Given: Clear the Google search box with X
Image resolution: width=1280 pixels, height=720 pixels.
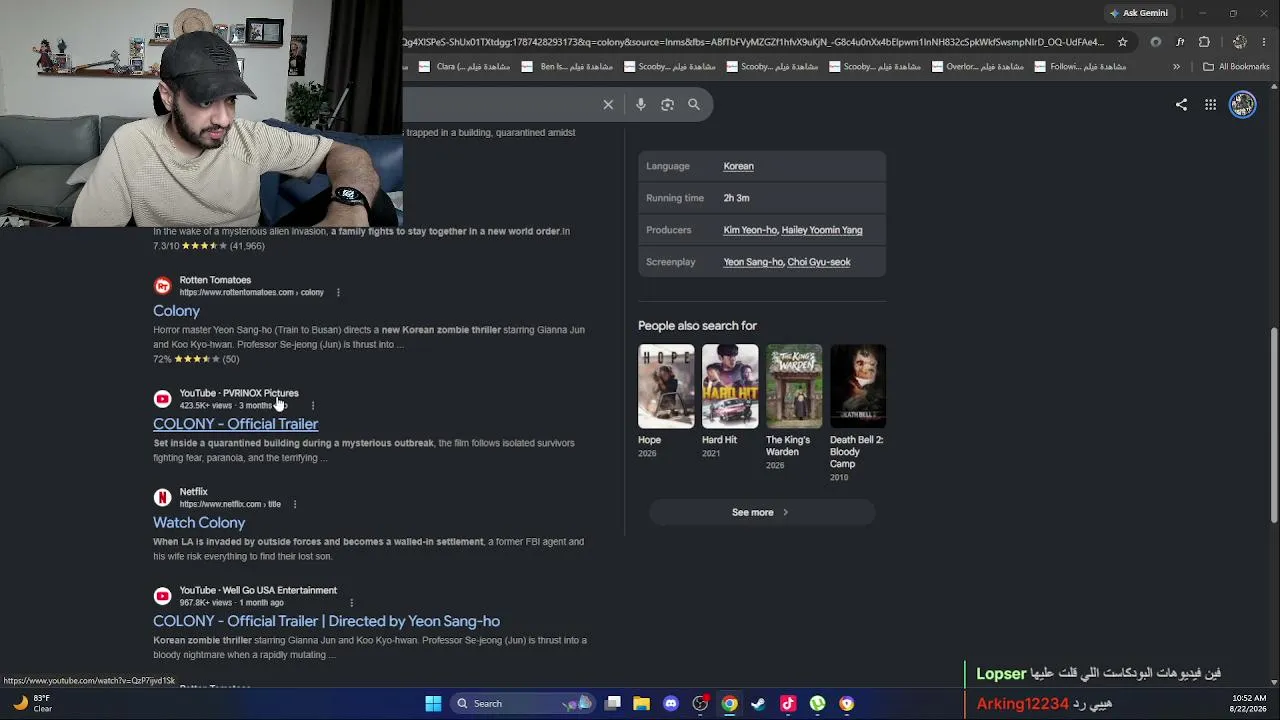Looking at the screenshot, I should 608,104.
